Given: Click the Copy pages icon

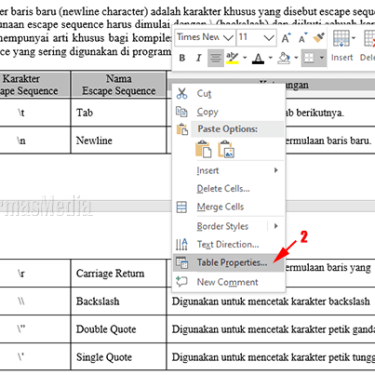Looking at the screenshot, I should point(182,112).
